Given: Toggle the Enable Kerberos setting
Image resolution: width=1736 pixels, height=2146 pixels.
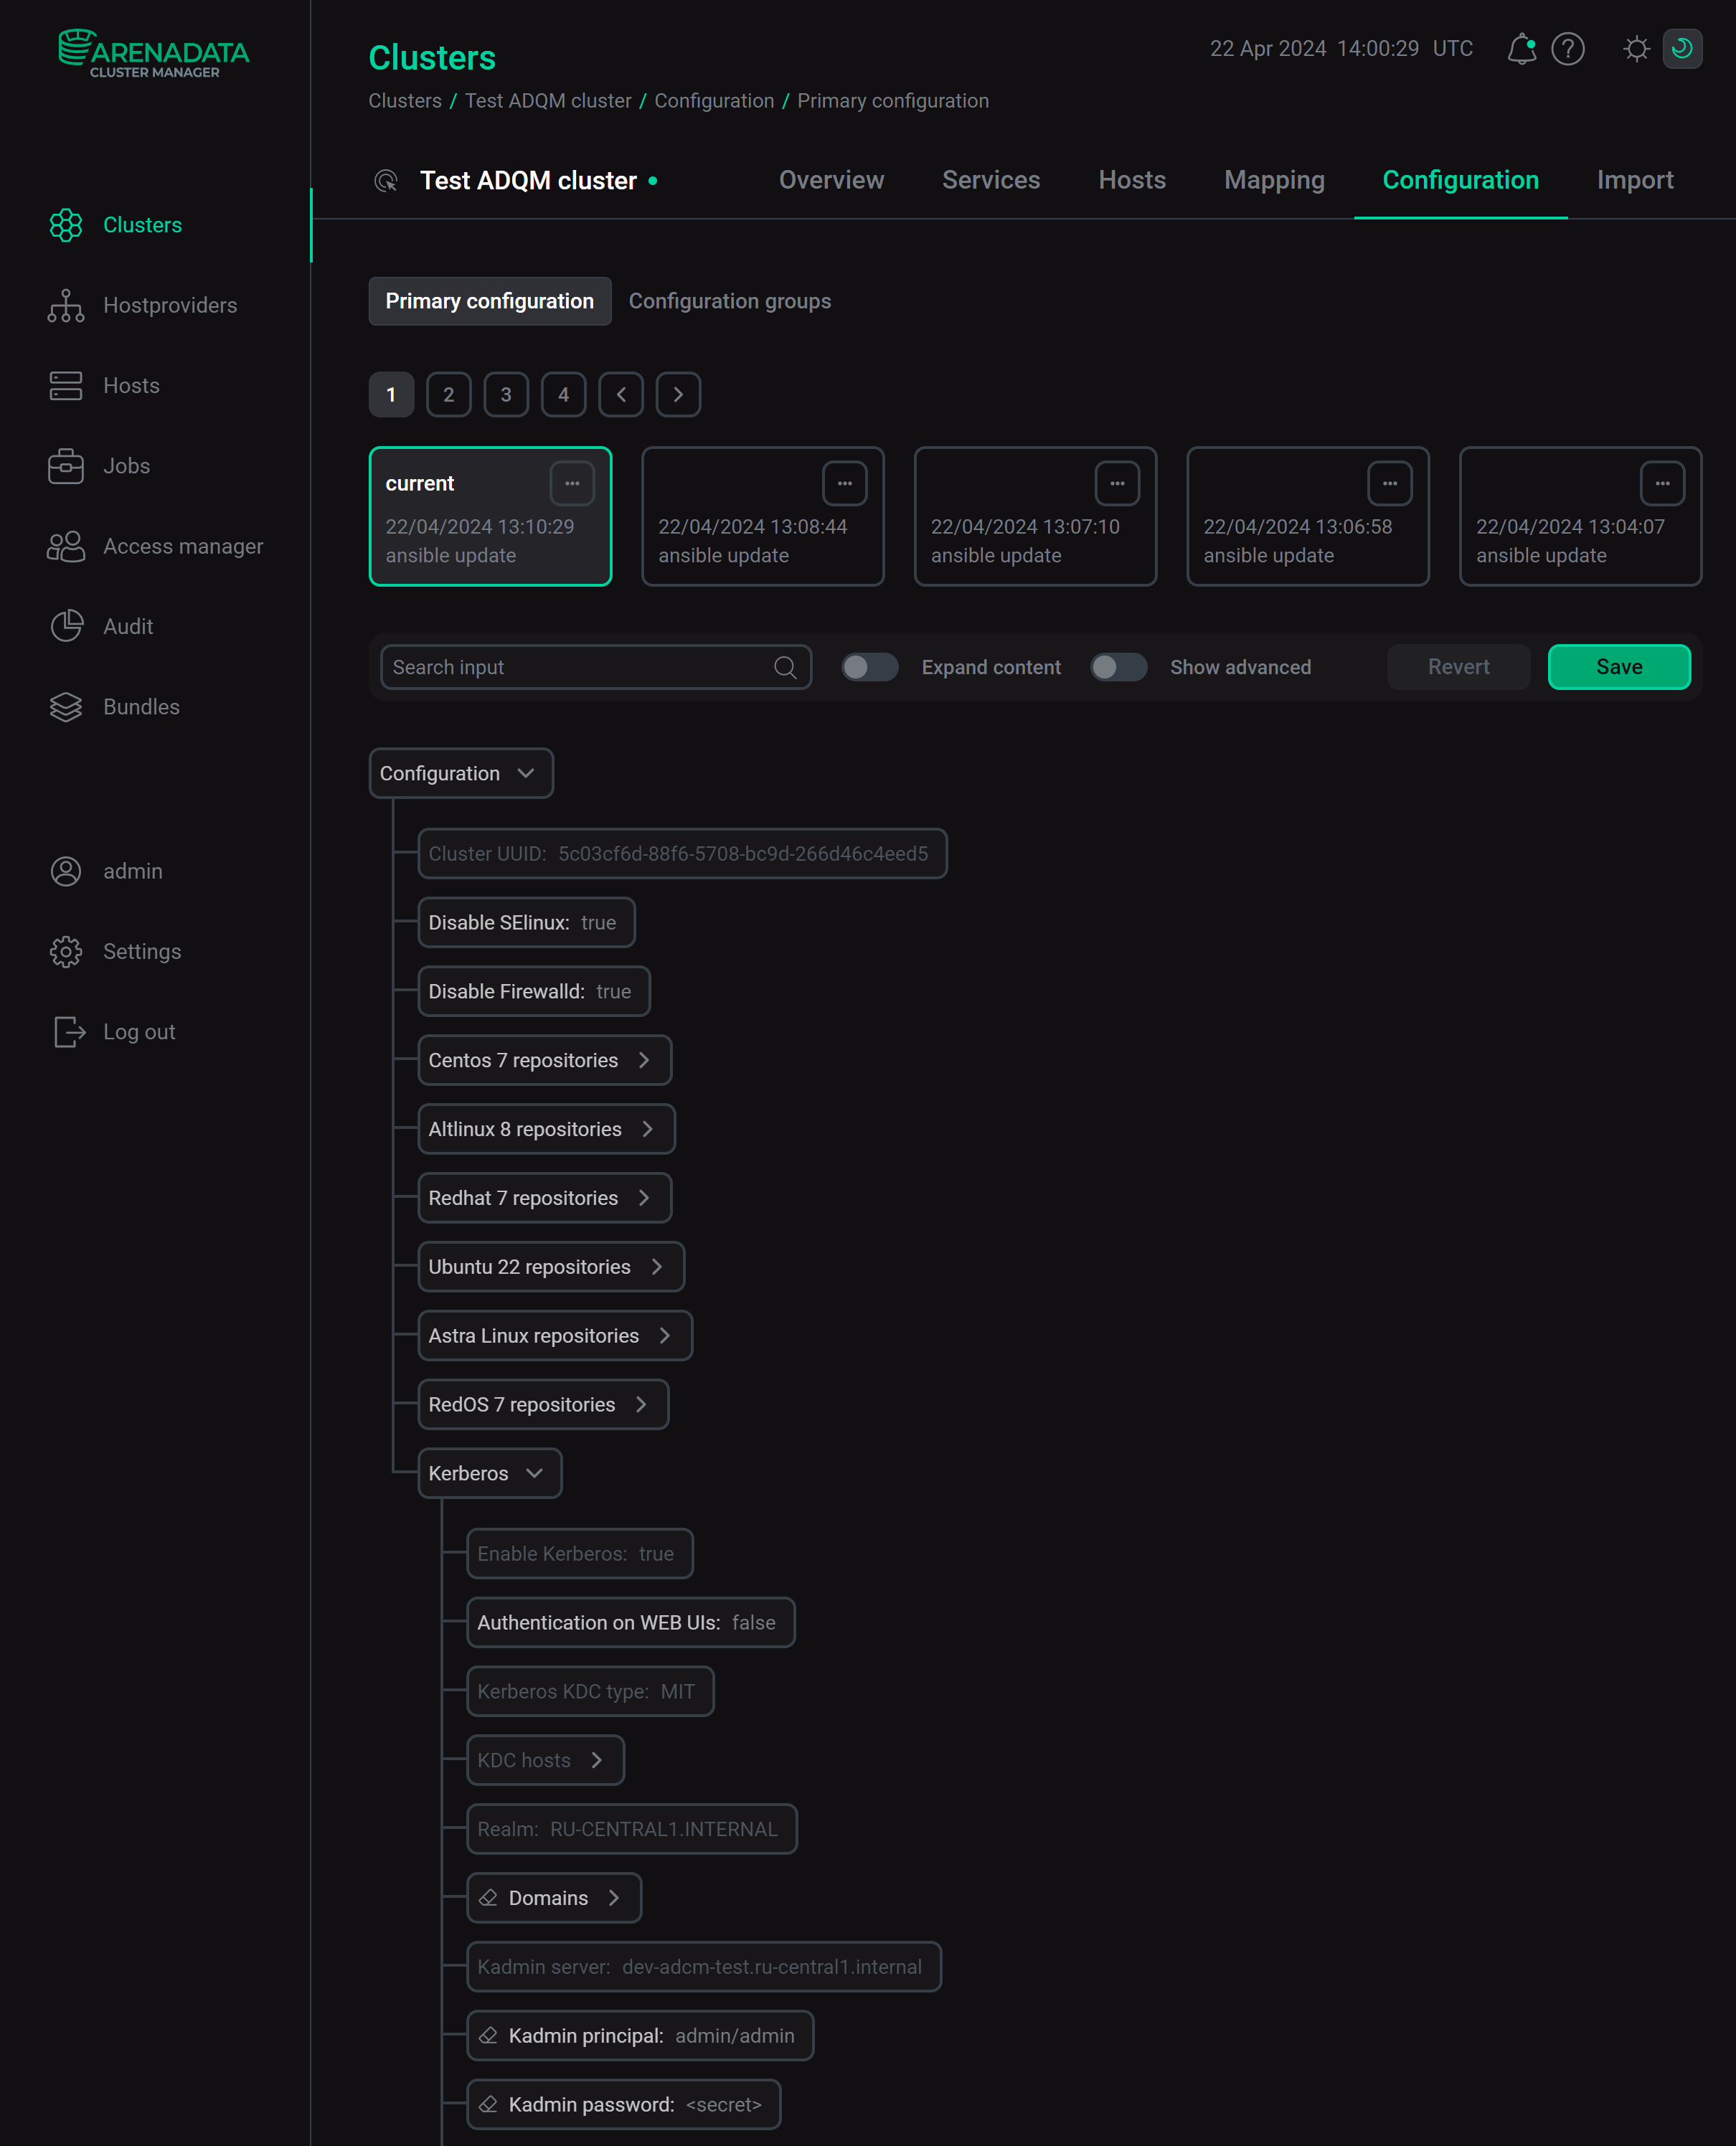Looking at the screenshot, I should coord(576,1553).
